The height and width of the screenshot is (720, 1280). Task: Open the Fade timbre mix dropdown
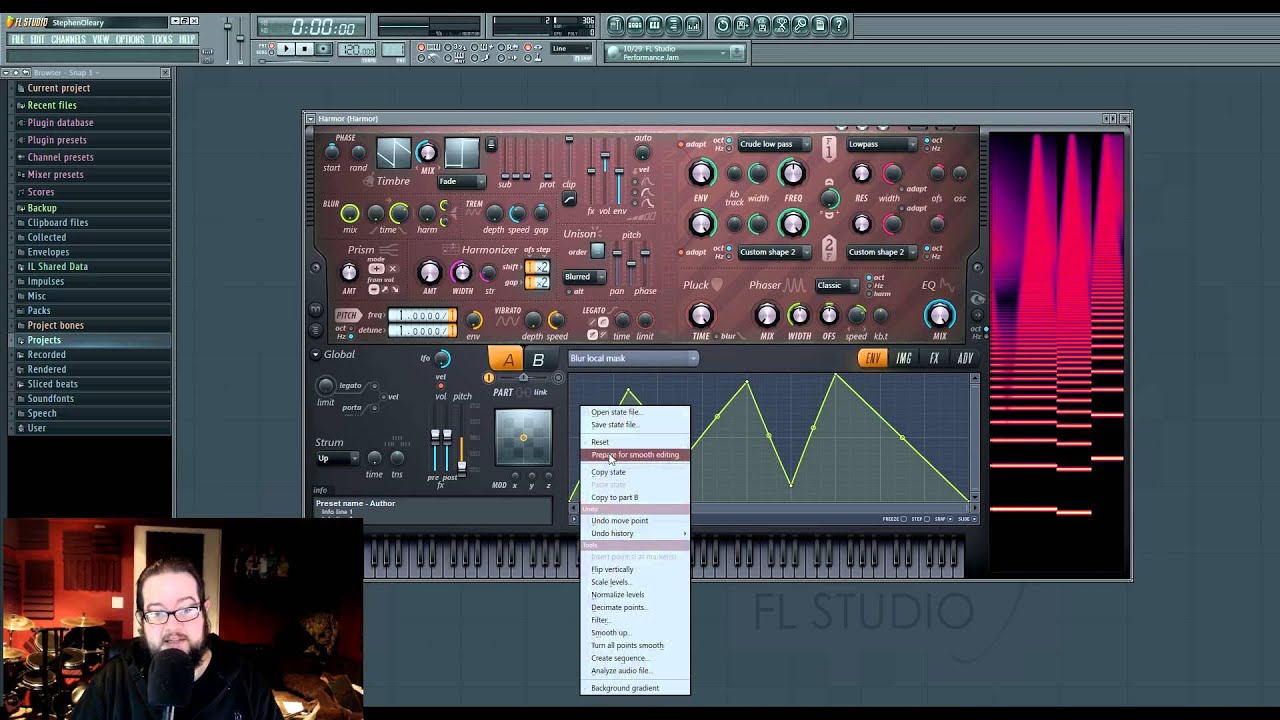click(461, 182)
